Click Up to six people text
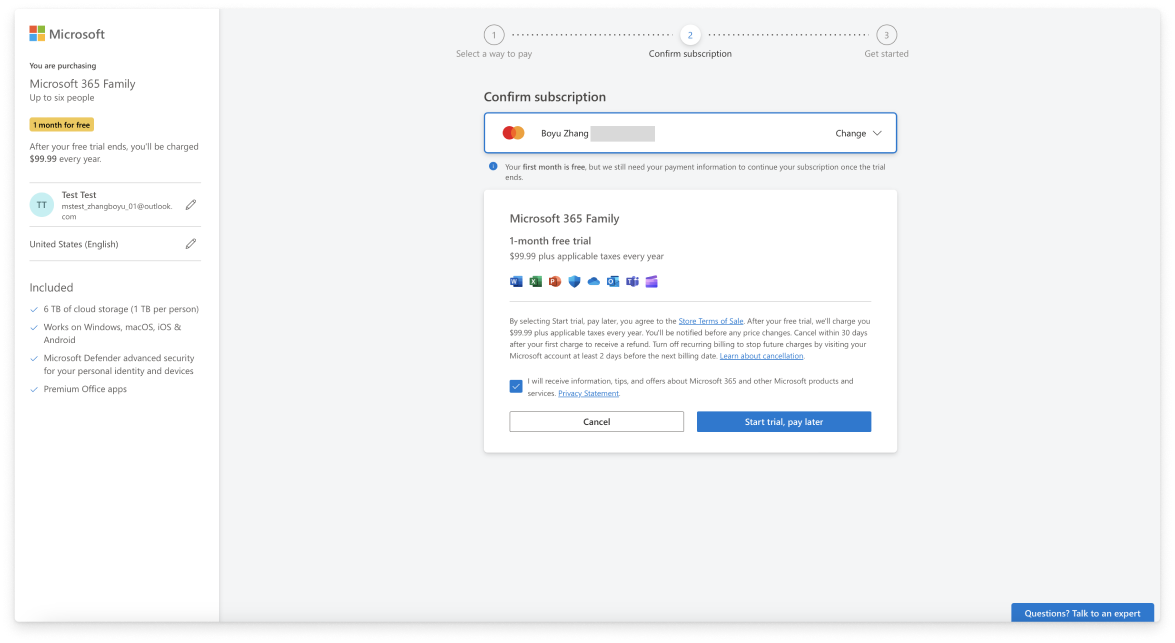Image resolution: width=1175 pixels, height=643 pixels. 61,97
